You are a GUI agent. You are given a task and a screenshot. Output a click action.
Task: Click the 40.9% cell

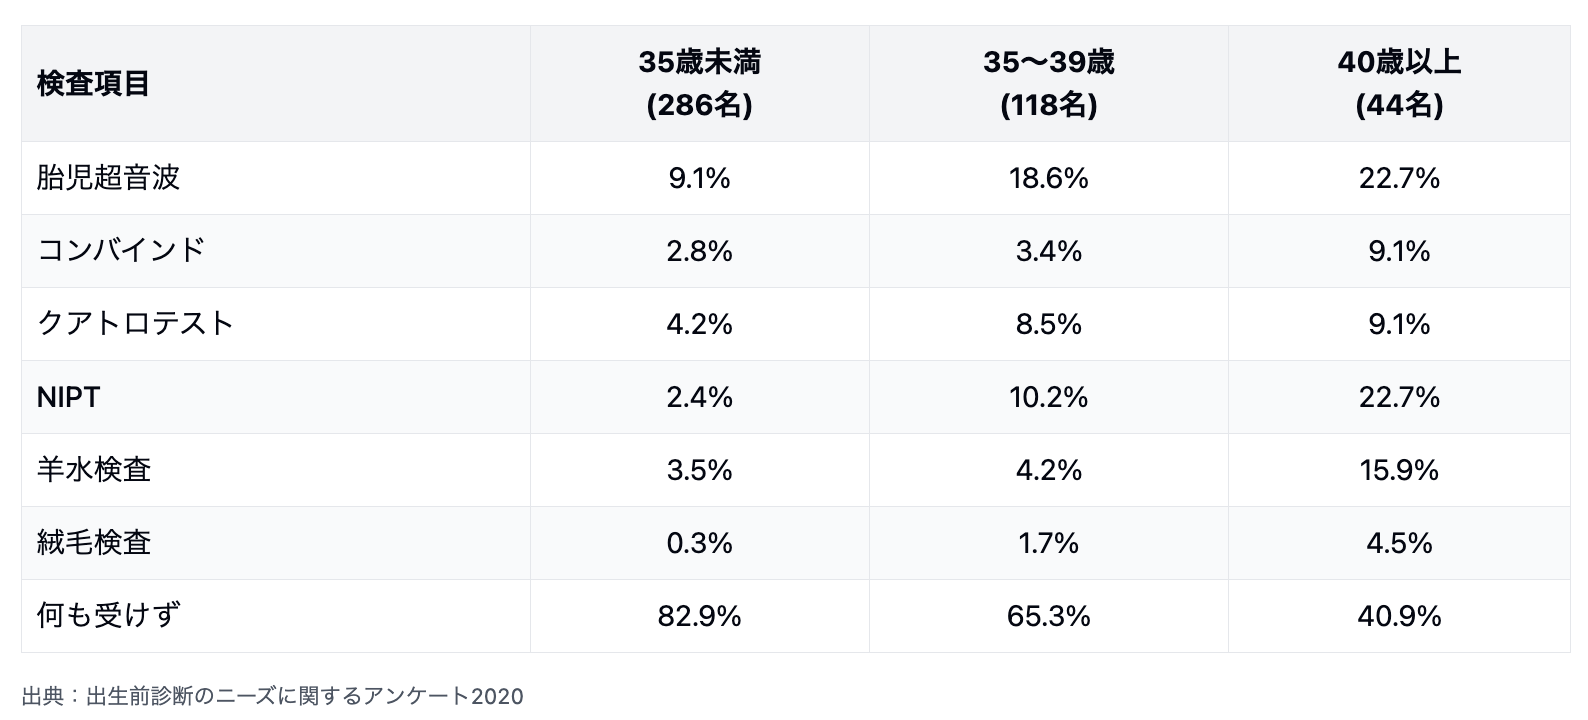coord(1398,616)
